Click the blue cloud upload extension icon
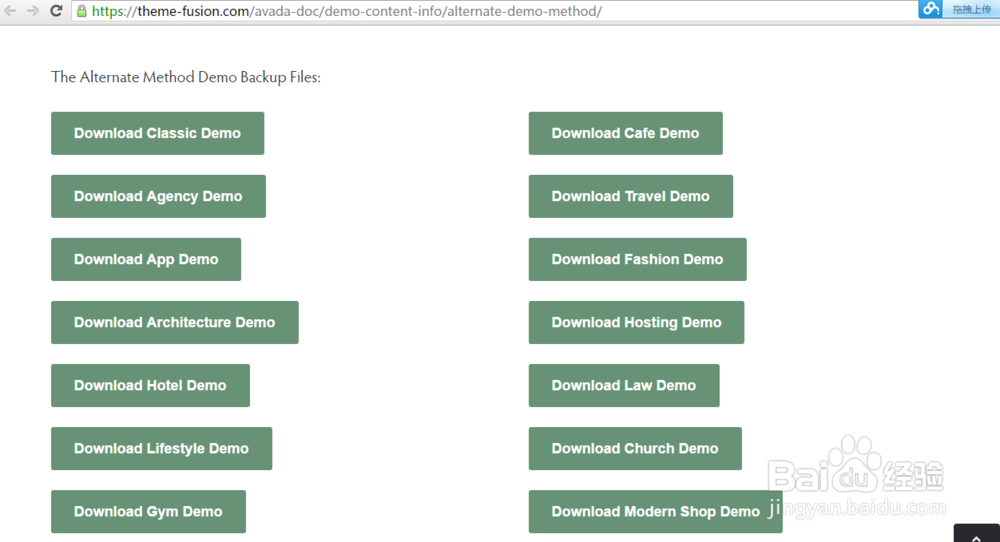1000x542 pixels. (930, 9)
